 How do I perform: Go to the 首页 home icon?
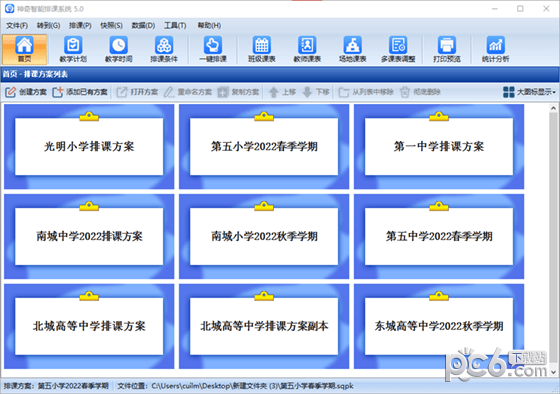(24, 49)
